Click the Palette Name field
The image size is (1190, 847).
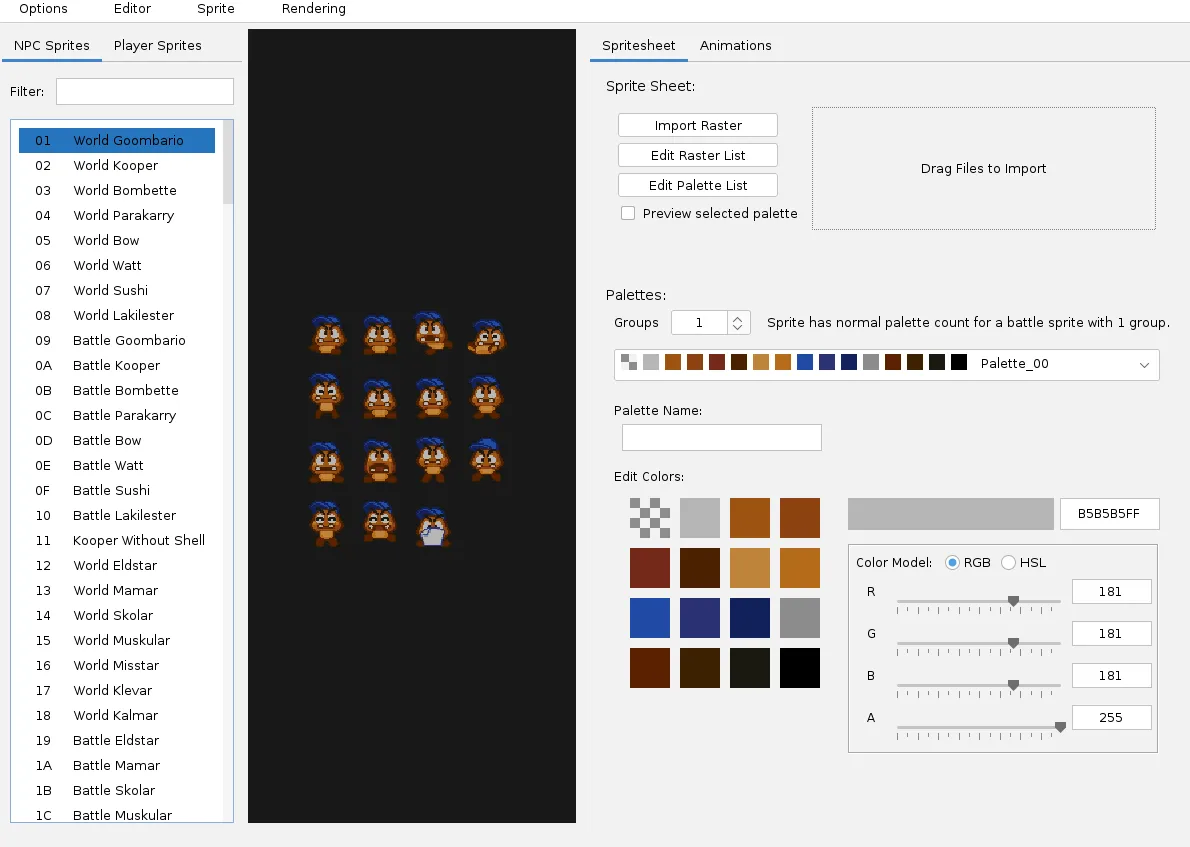point(721,437)
